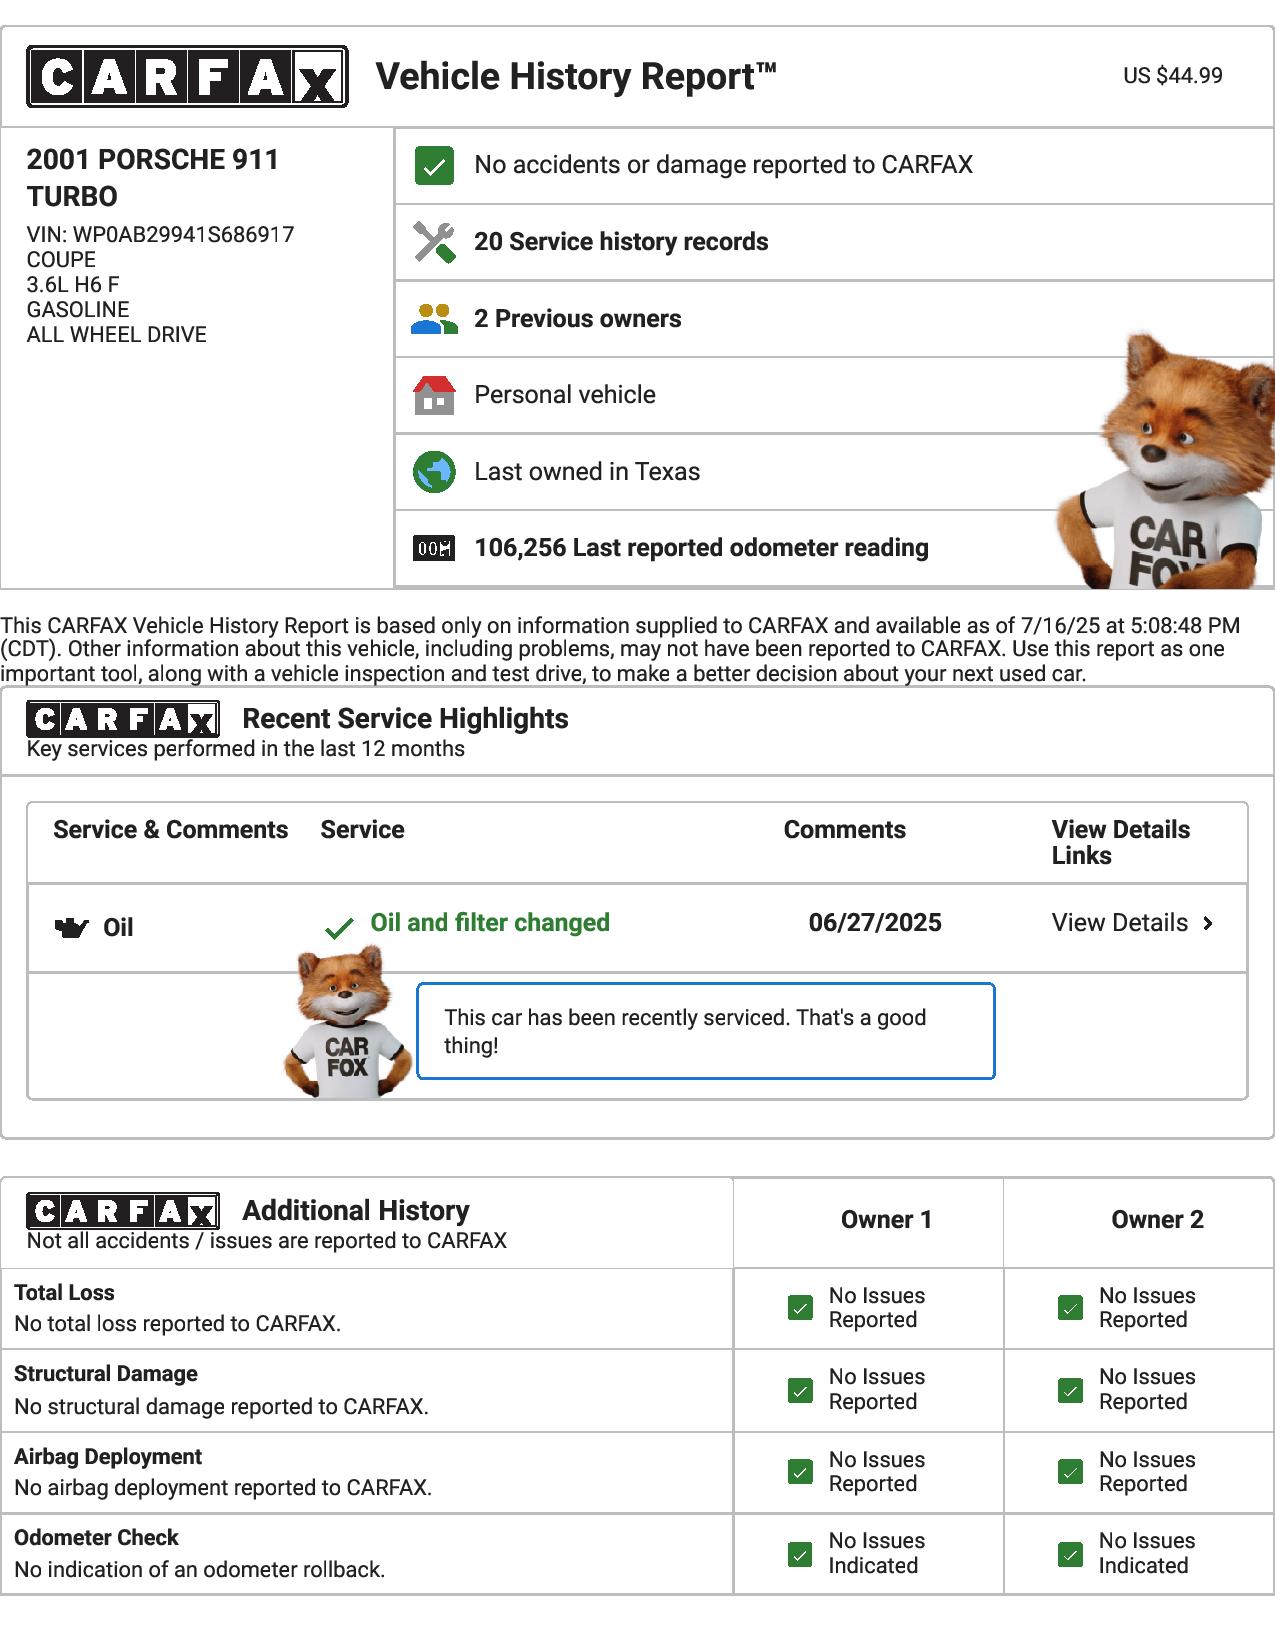This screenshot has width=1275, height=1650.
Task: Click the Total Loss row label
Action: 64,1293
